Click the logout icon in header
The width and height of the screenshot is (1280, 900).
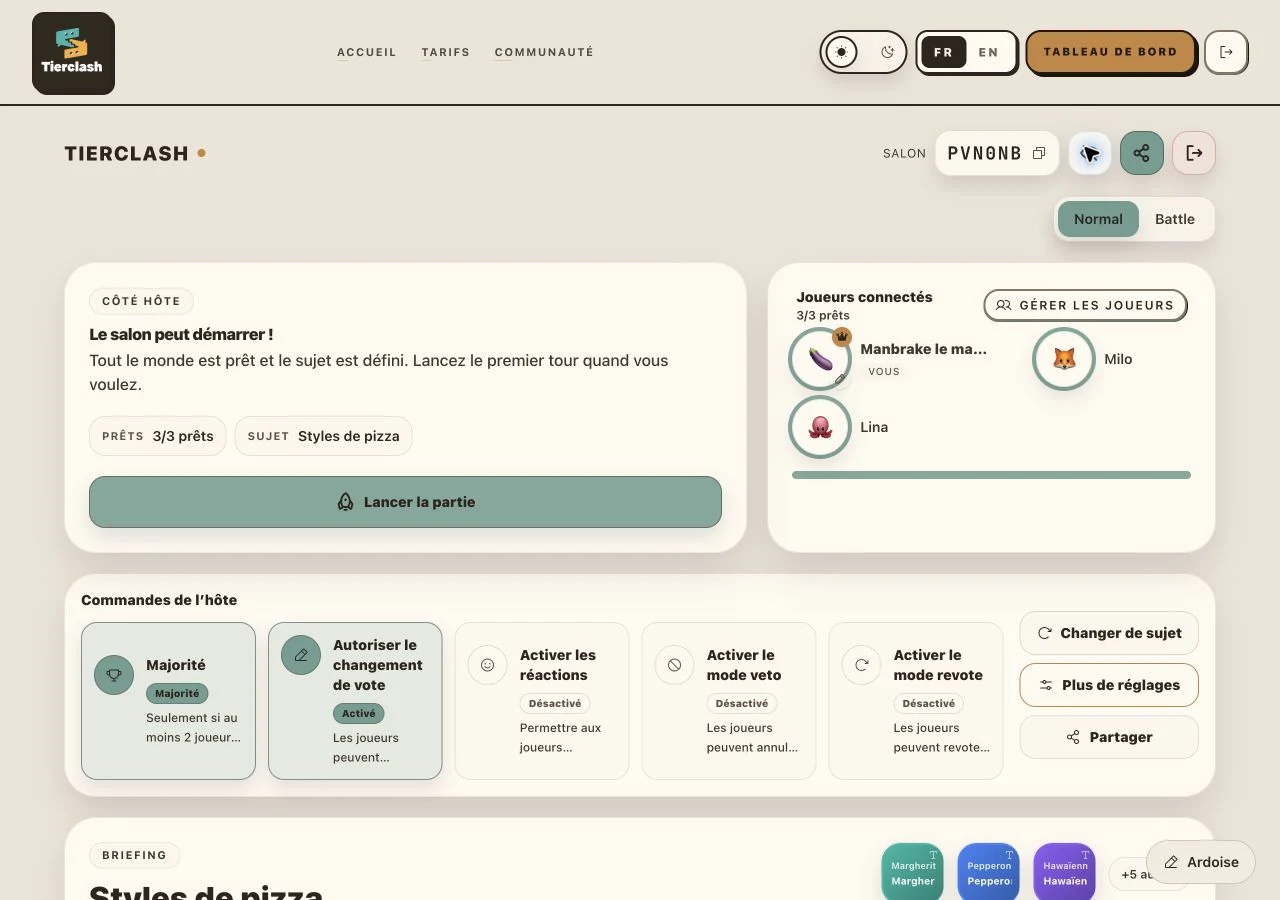[1226, 52]
